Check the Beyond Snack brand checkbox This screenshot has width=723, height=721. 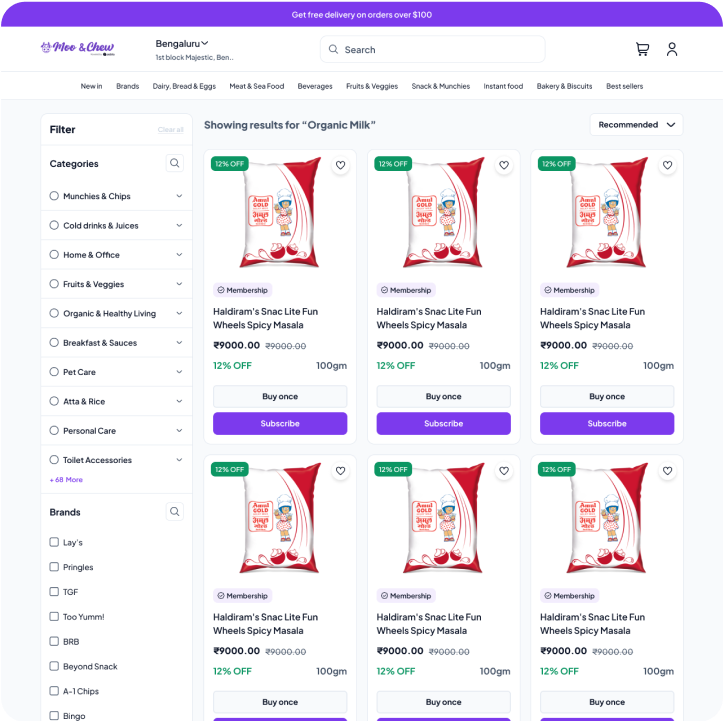[x=54, y=666]
